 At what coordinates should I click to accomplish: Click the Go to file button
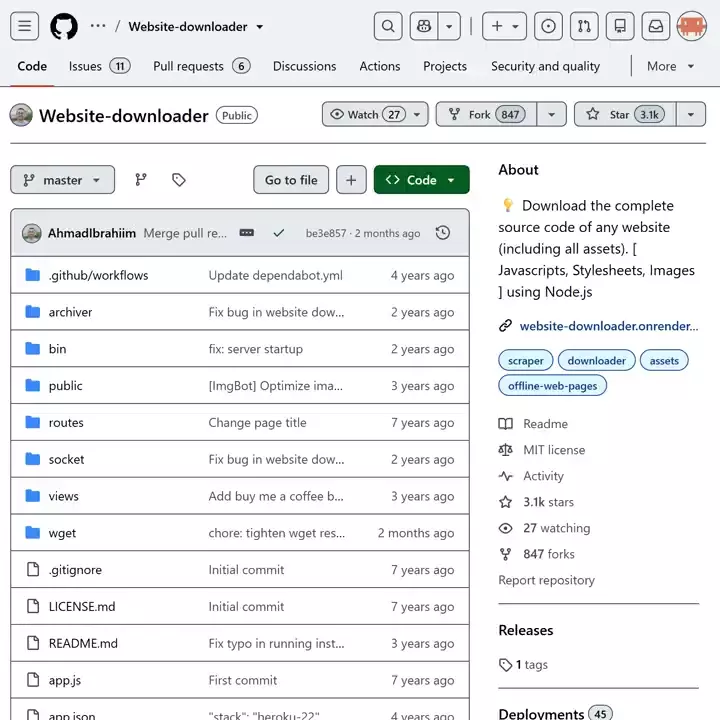(291, 180)
